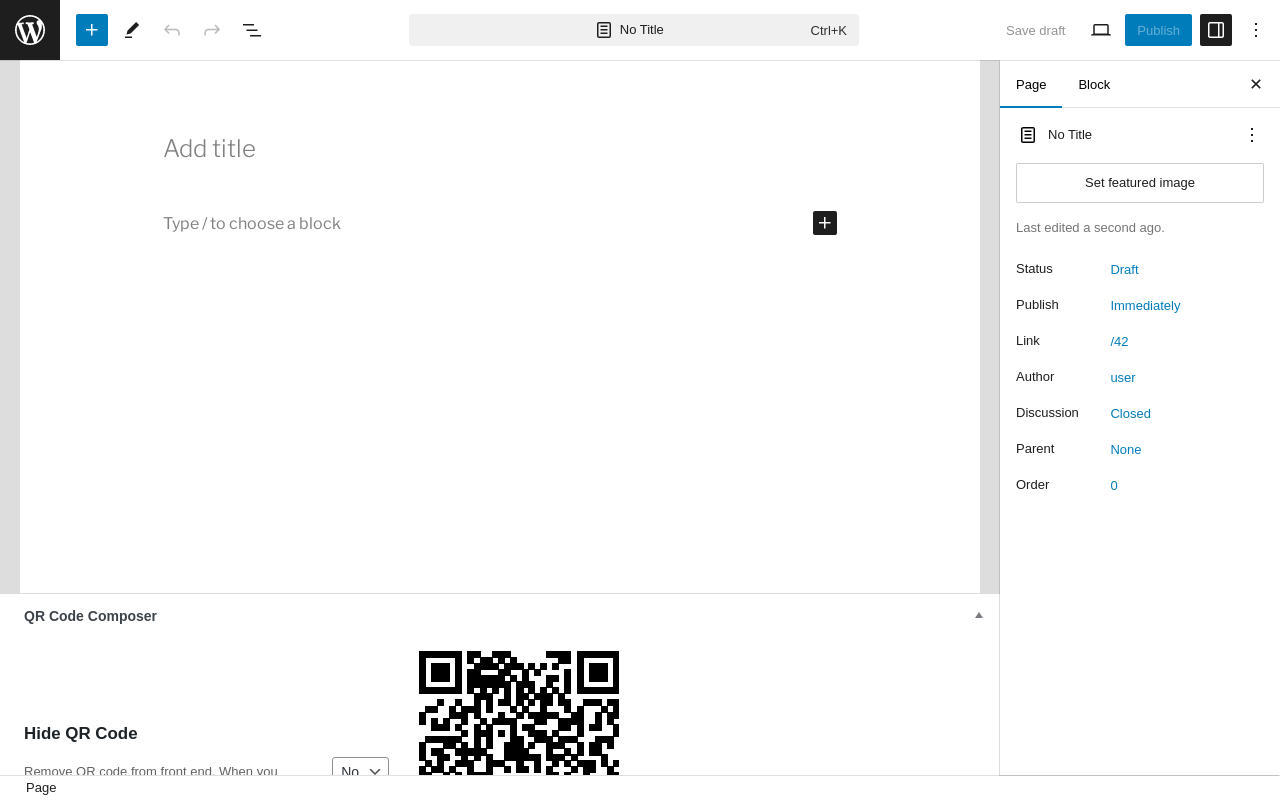Change the None parent page
The image size is (1280, 800).
click(1126, 449)
